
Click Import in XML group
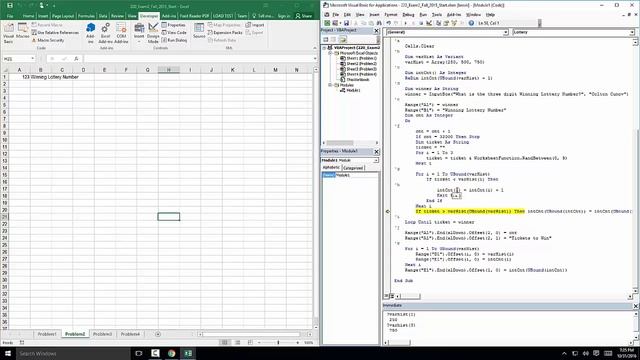point(255,25)
